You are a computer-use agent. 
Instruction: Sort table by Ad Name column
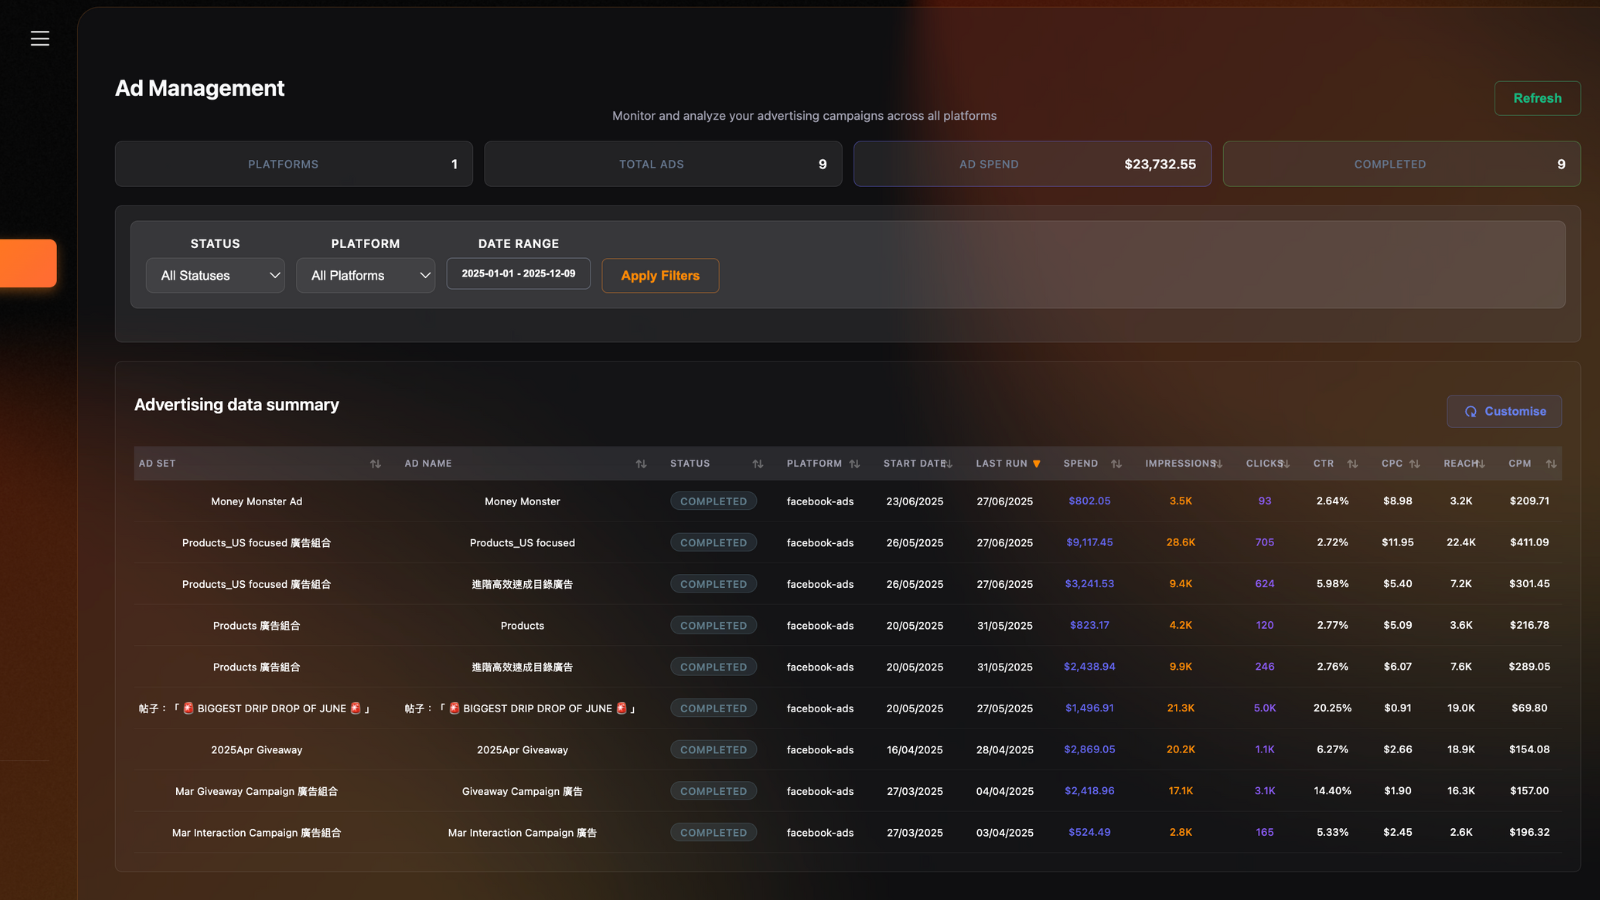point(641,464)
